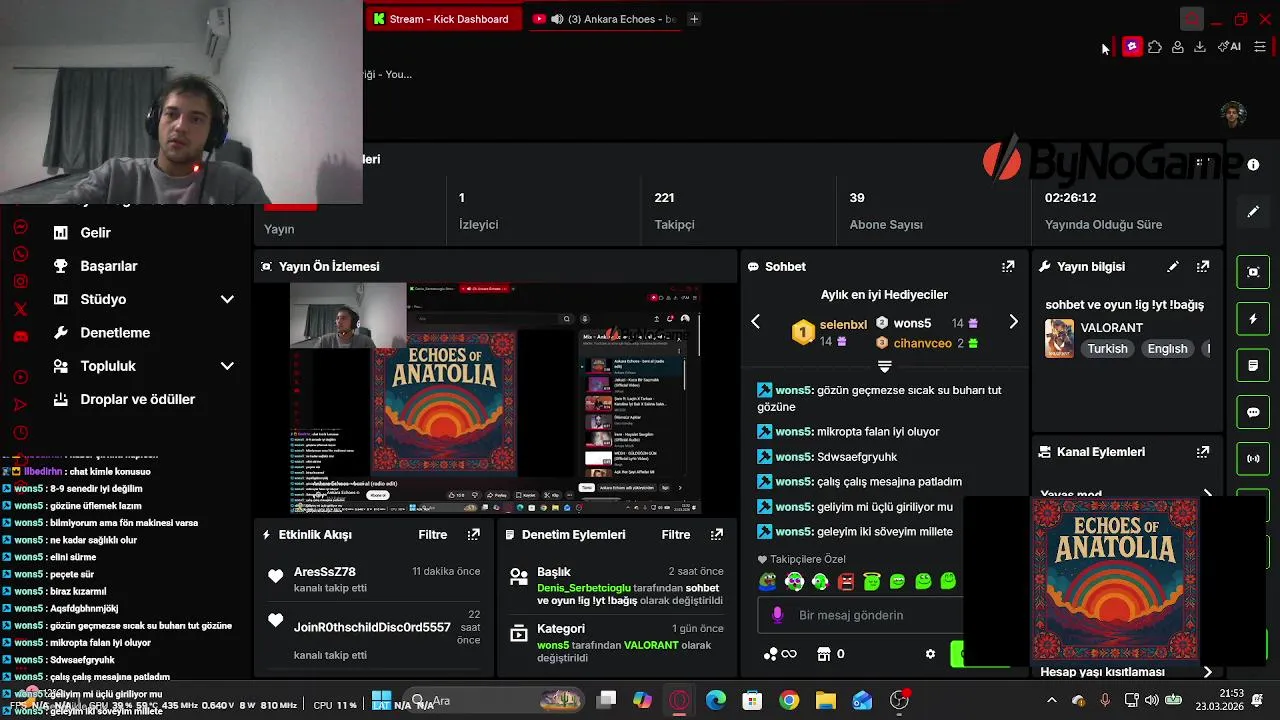1280x720 pixels.
Task: Open Windows Start menu
Action: pos(382,701)
